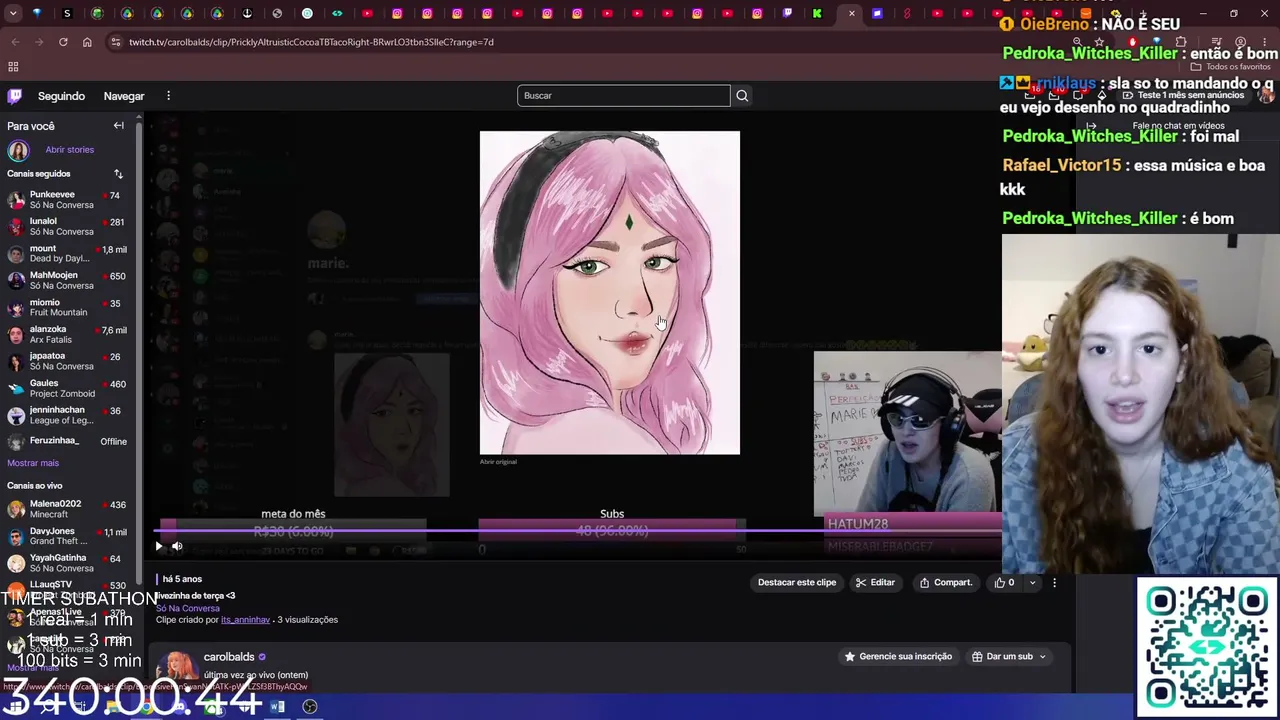The height and width of the screenshot is (720, 1280).
Task: Reload the browser page
Action: (63, 42)
